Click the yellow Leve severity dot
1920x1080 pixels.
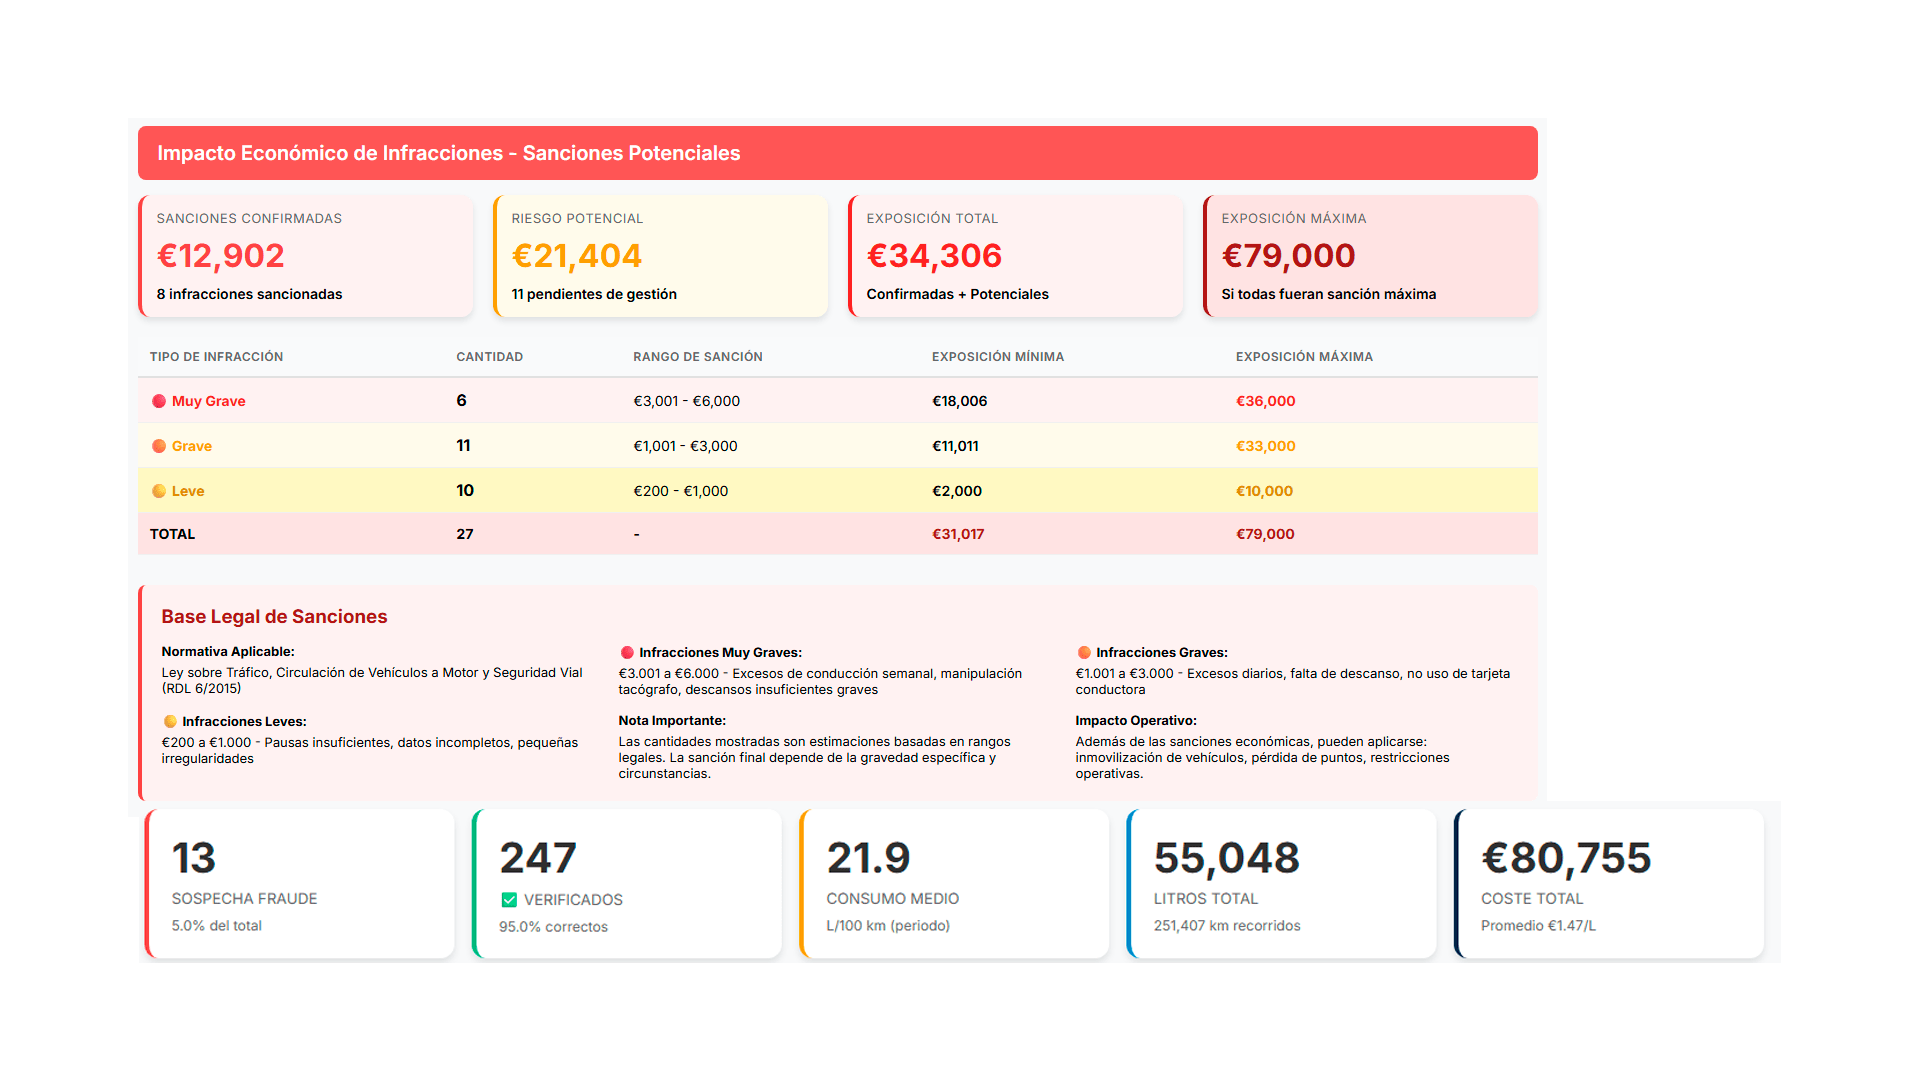[x=159, y=491]
